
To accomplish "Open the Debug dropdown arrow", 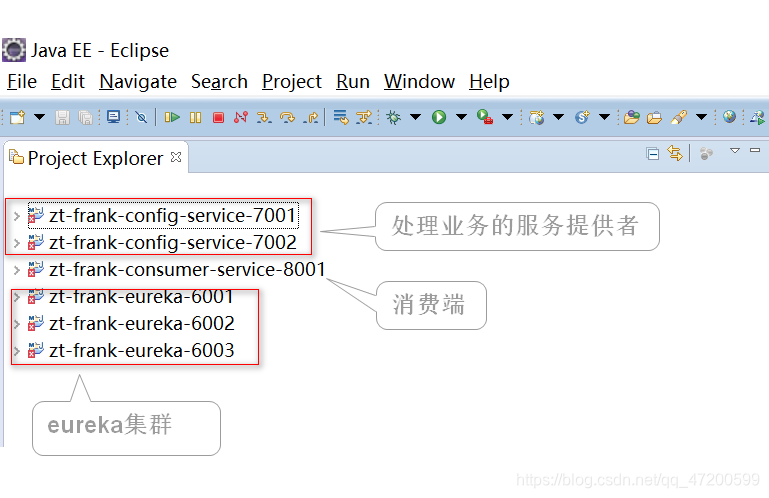I will 415,117.
